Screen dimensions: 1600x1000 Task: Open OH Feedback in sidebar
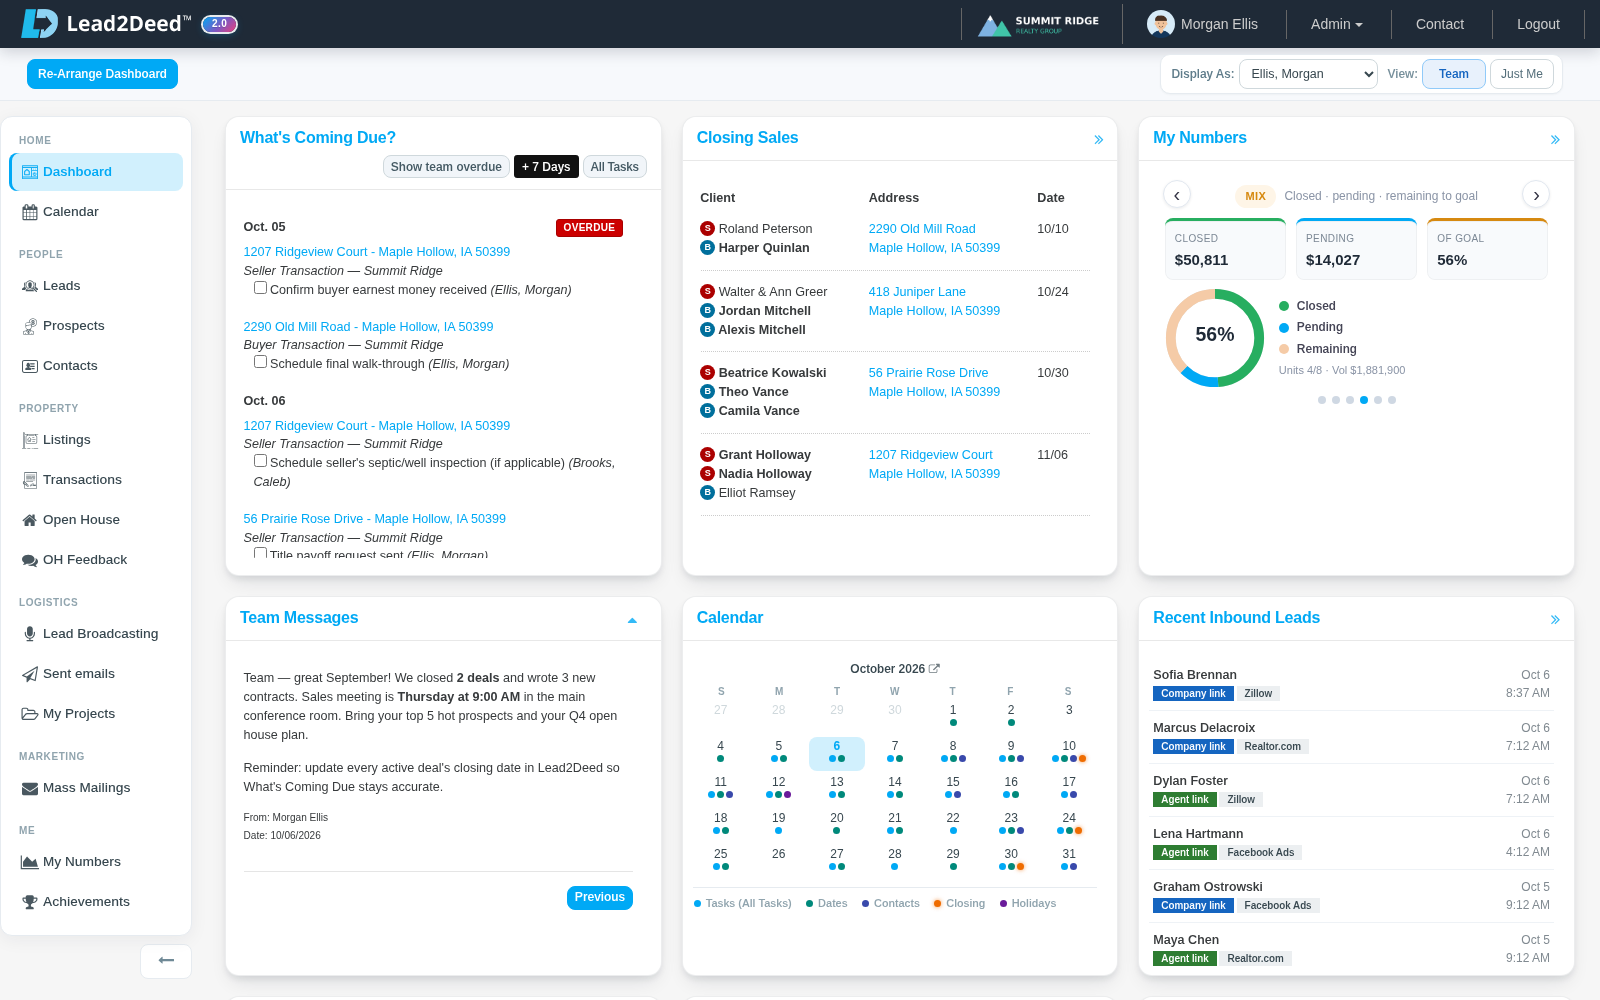(96, 560)
